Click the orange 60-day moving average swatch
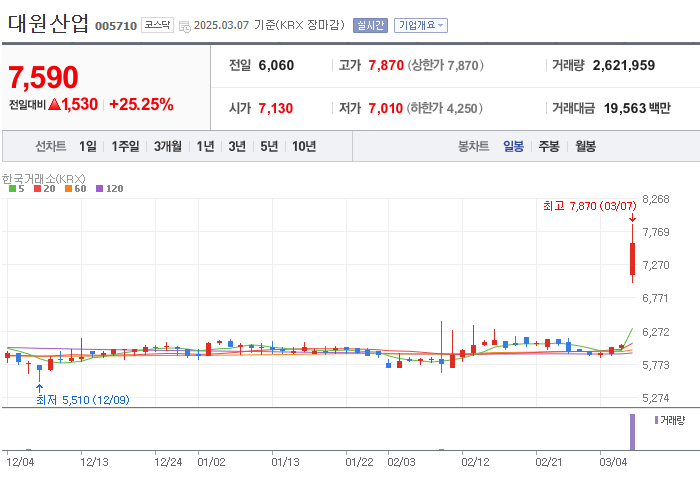 68,189
